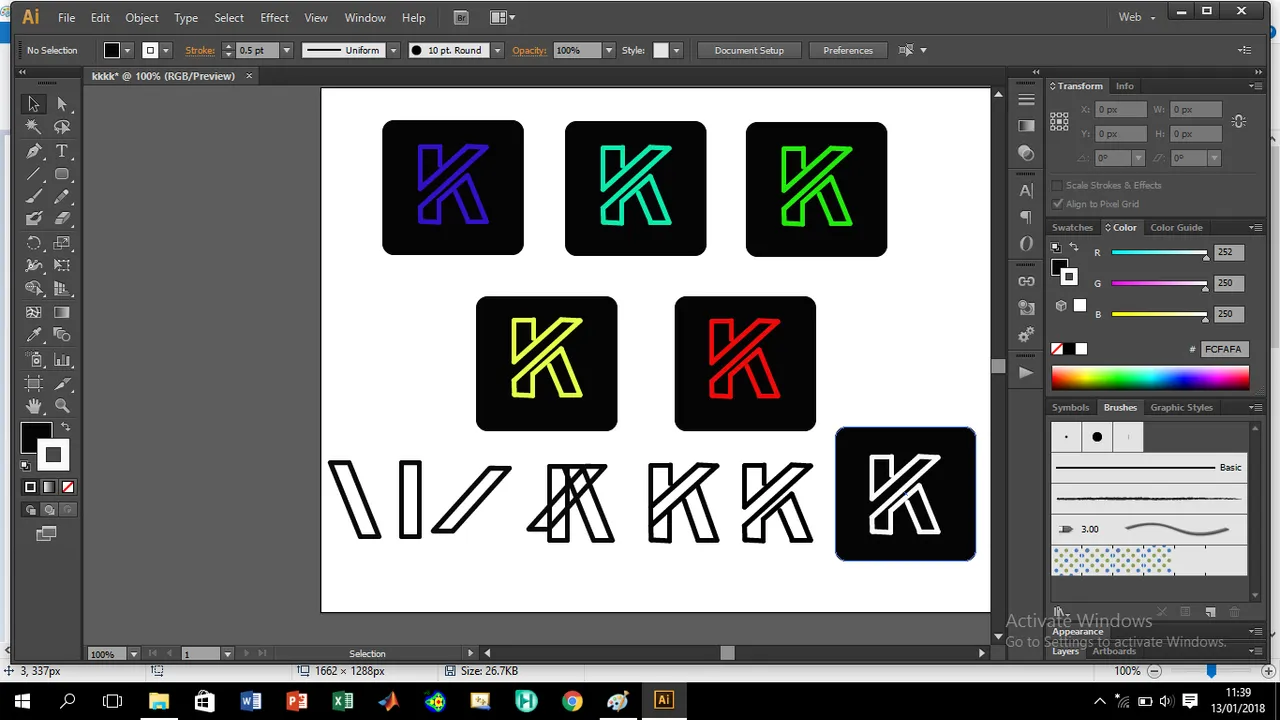This screenshot has width=1280, height=720.
Task: Select the Rotate tool
Action: tap(34, 243)
